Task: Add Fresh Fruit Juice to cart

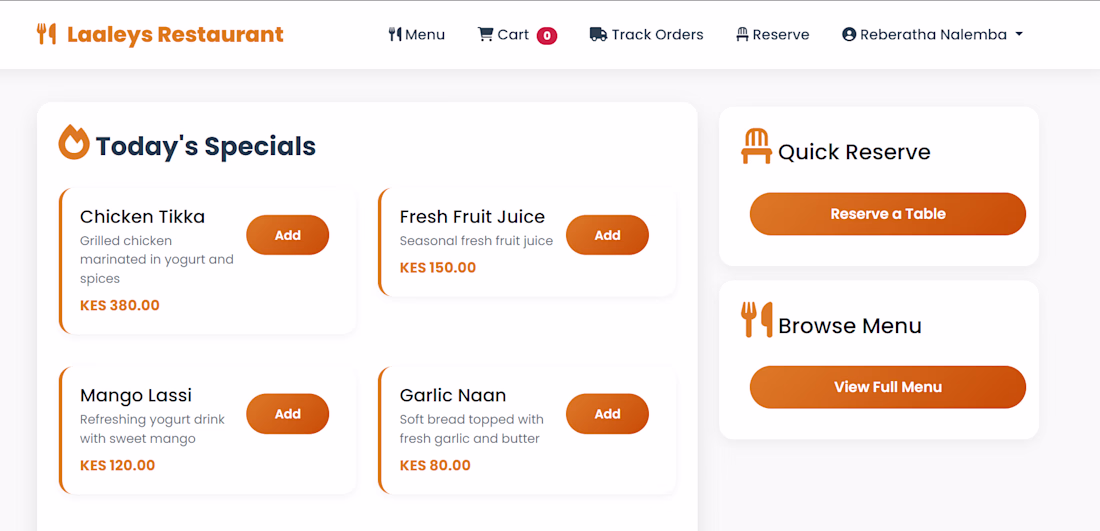Action: [608, 235]
